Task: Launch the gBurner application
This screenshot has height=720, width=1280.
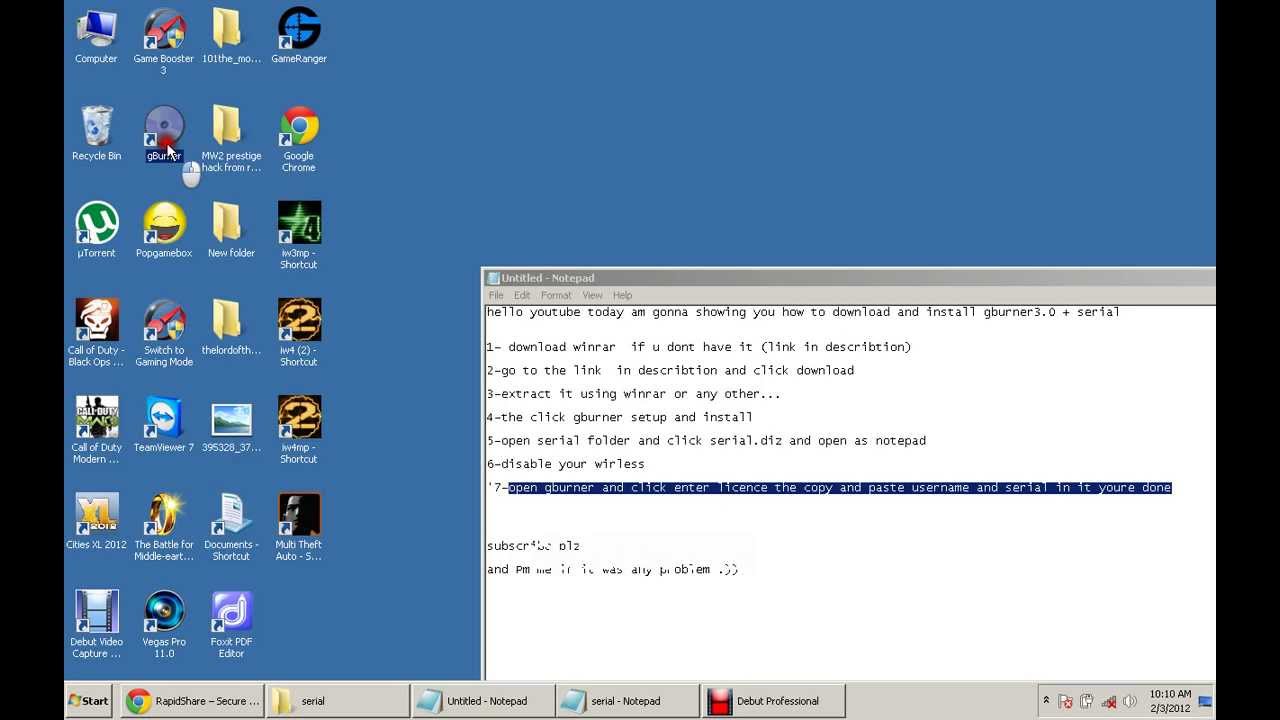Action: pyautogui.click(x=163, y=130)
